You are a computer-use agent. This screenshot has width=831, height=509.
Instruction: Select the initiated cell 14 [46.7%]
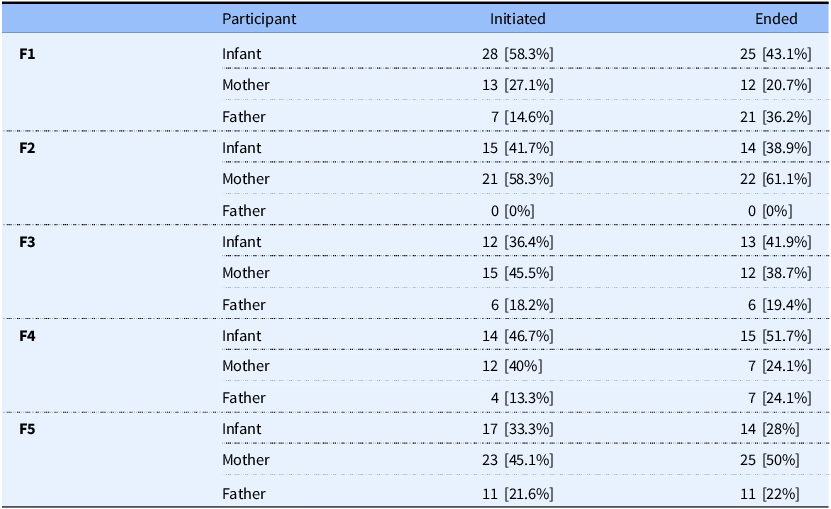(x=517, y=336)
